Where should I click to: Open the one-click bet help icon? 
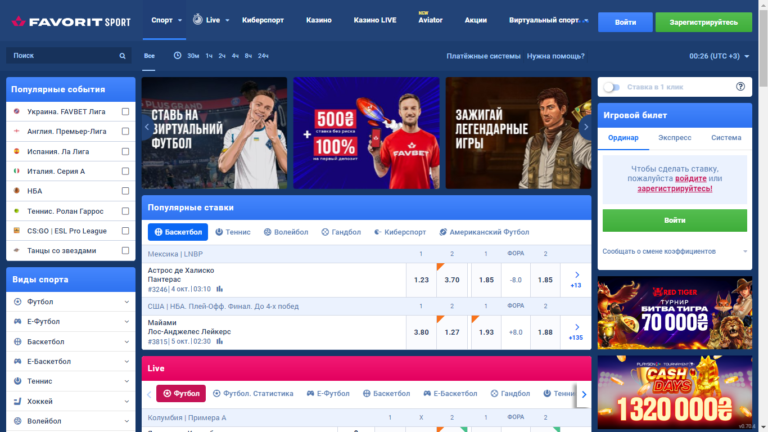pos(740,87)
